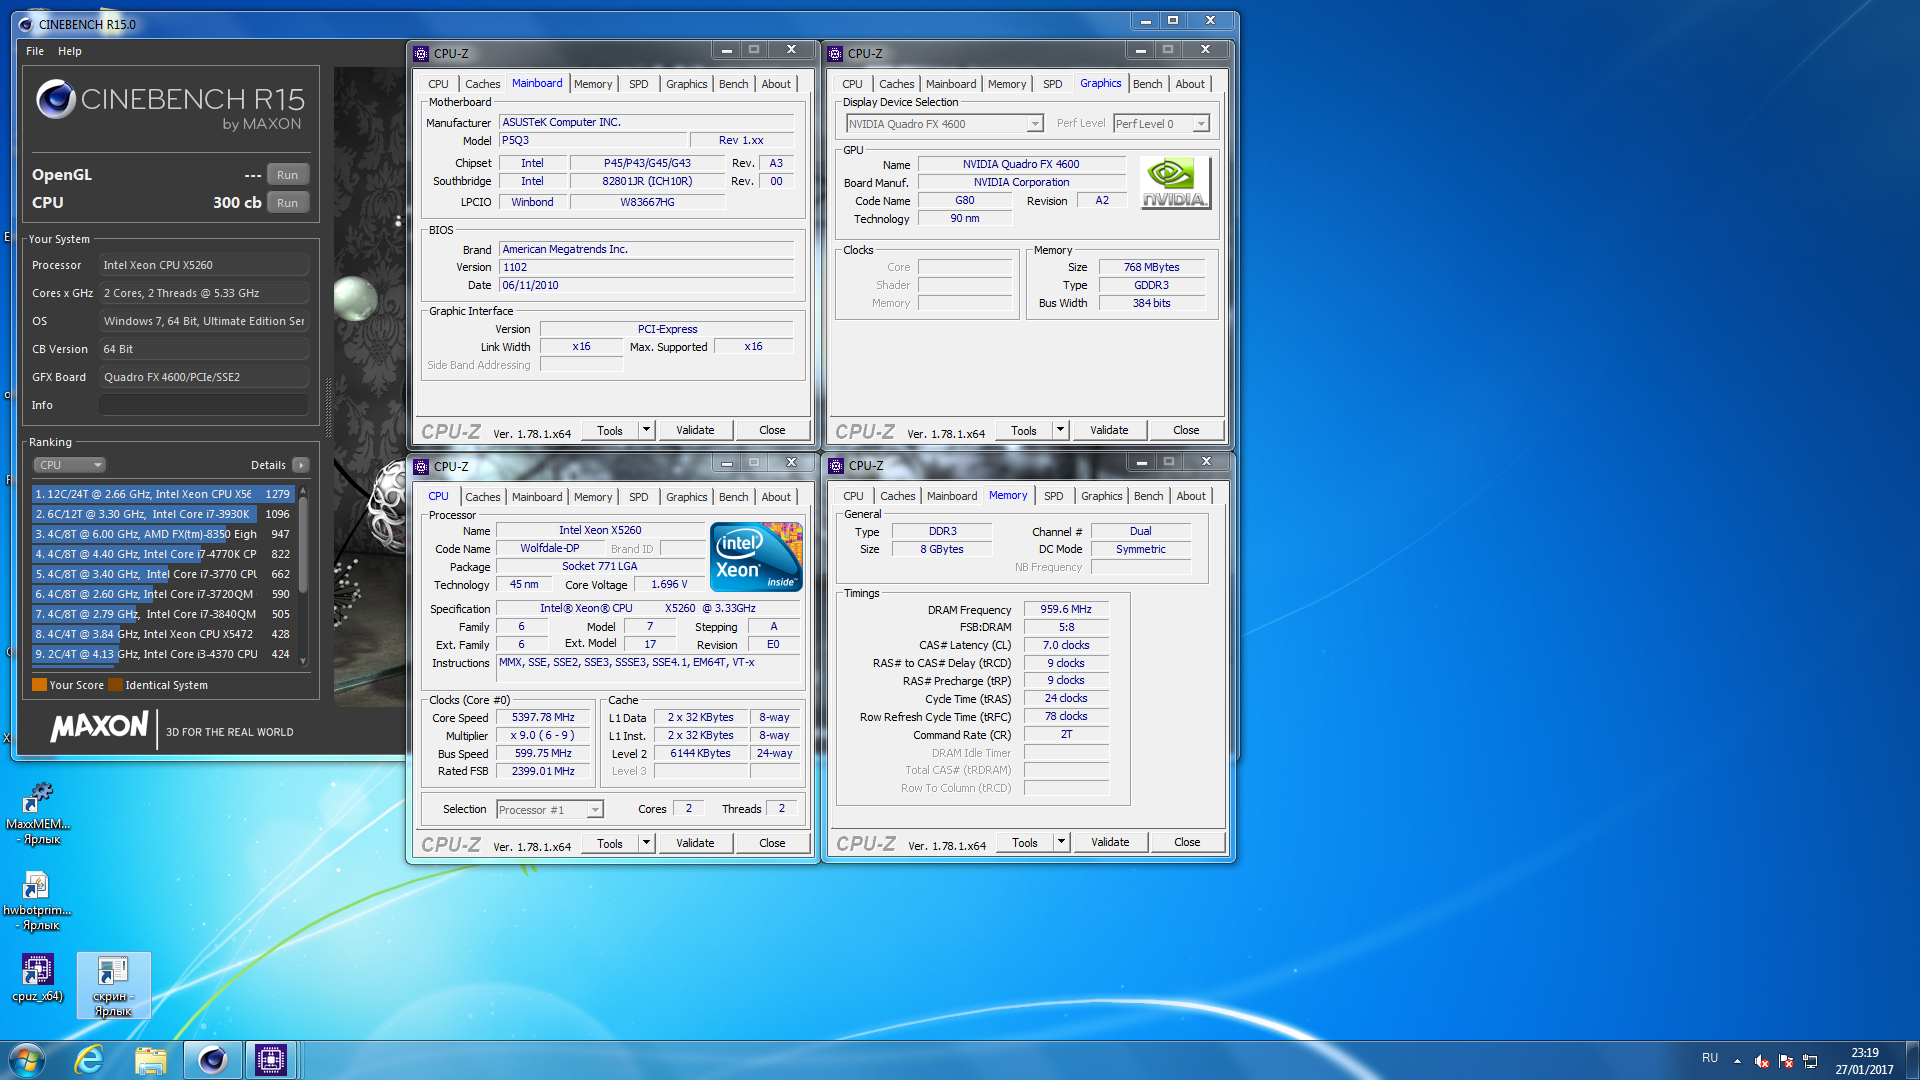This screenshot has height=1080, width=1920.
Task: Open Windows Explorer from the taskbar
Action: tap(151, 1060)
